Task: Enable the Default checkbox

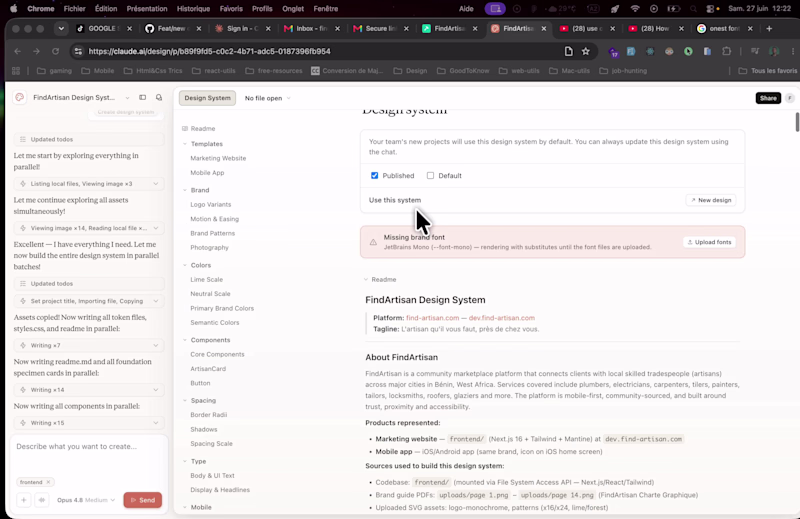Action: tap(430, 176)
